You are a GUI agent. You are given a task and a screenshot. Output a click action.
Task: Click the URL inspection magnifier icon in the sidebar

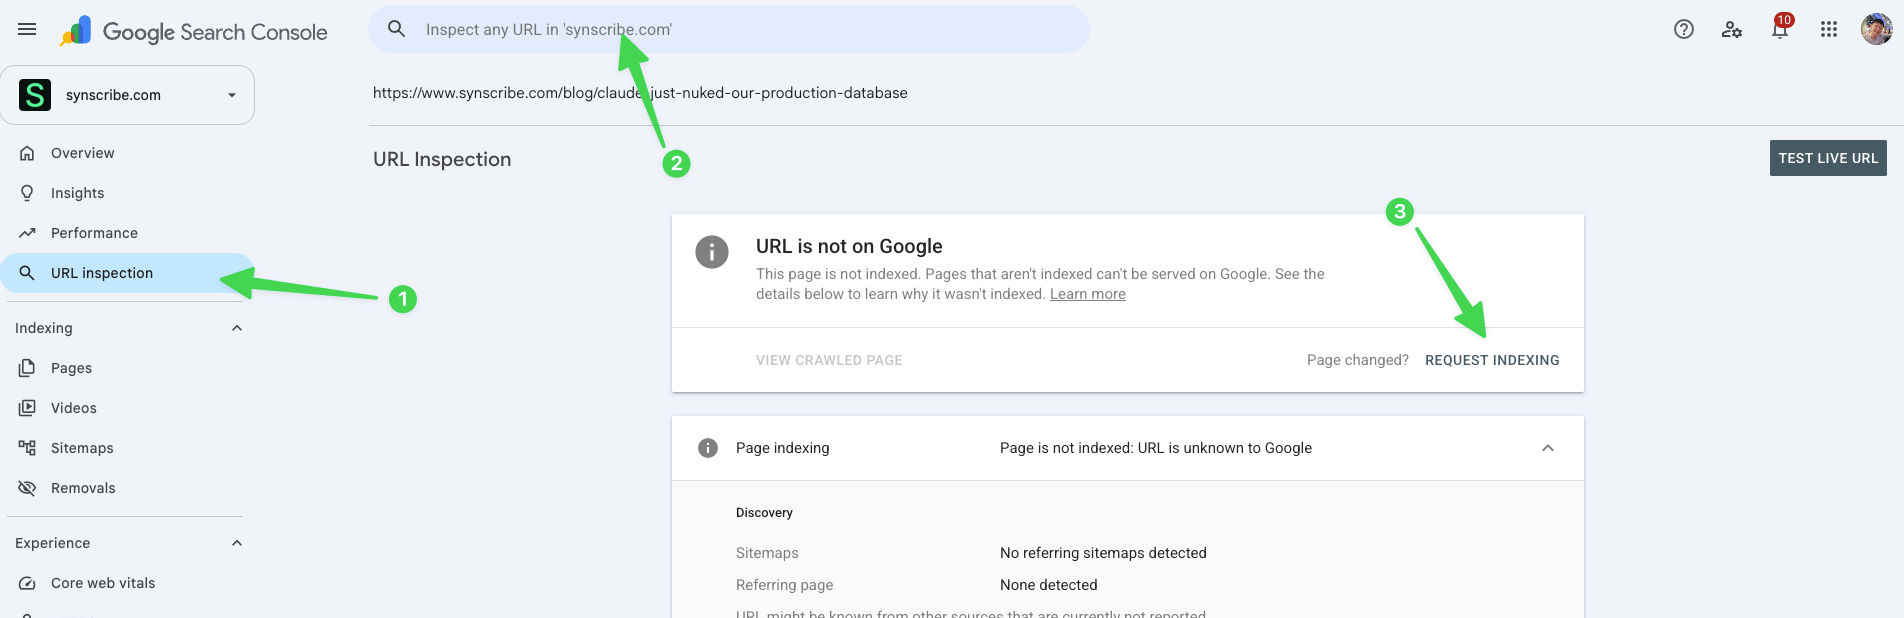coord(27,273)
